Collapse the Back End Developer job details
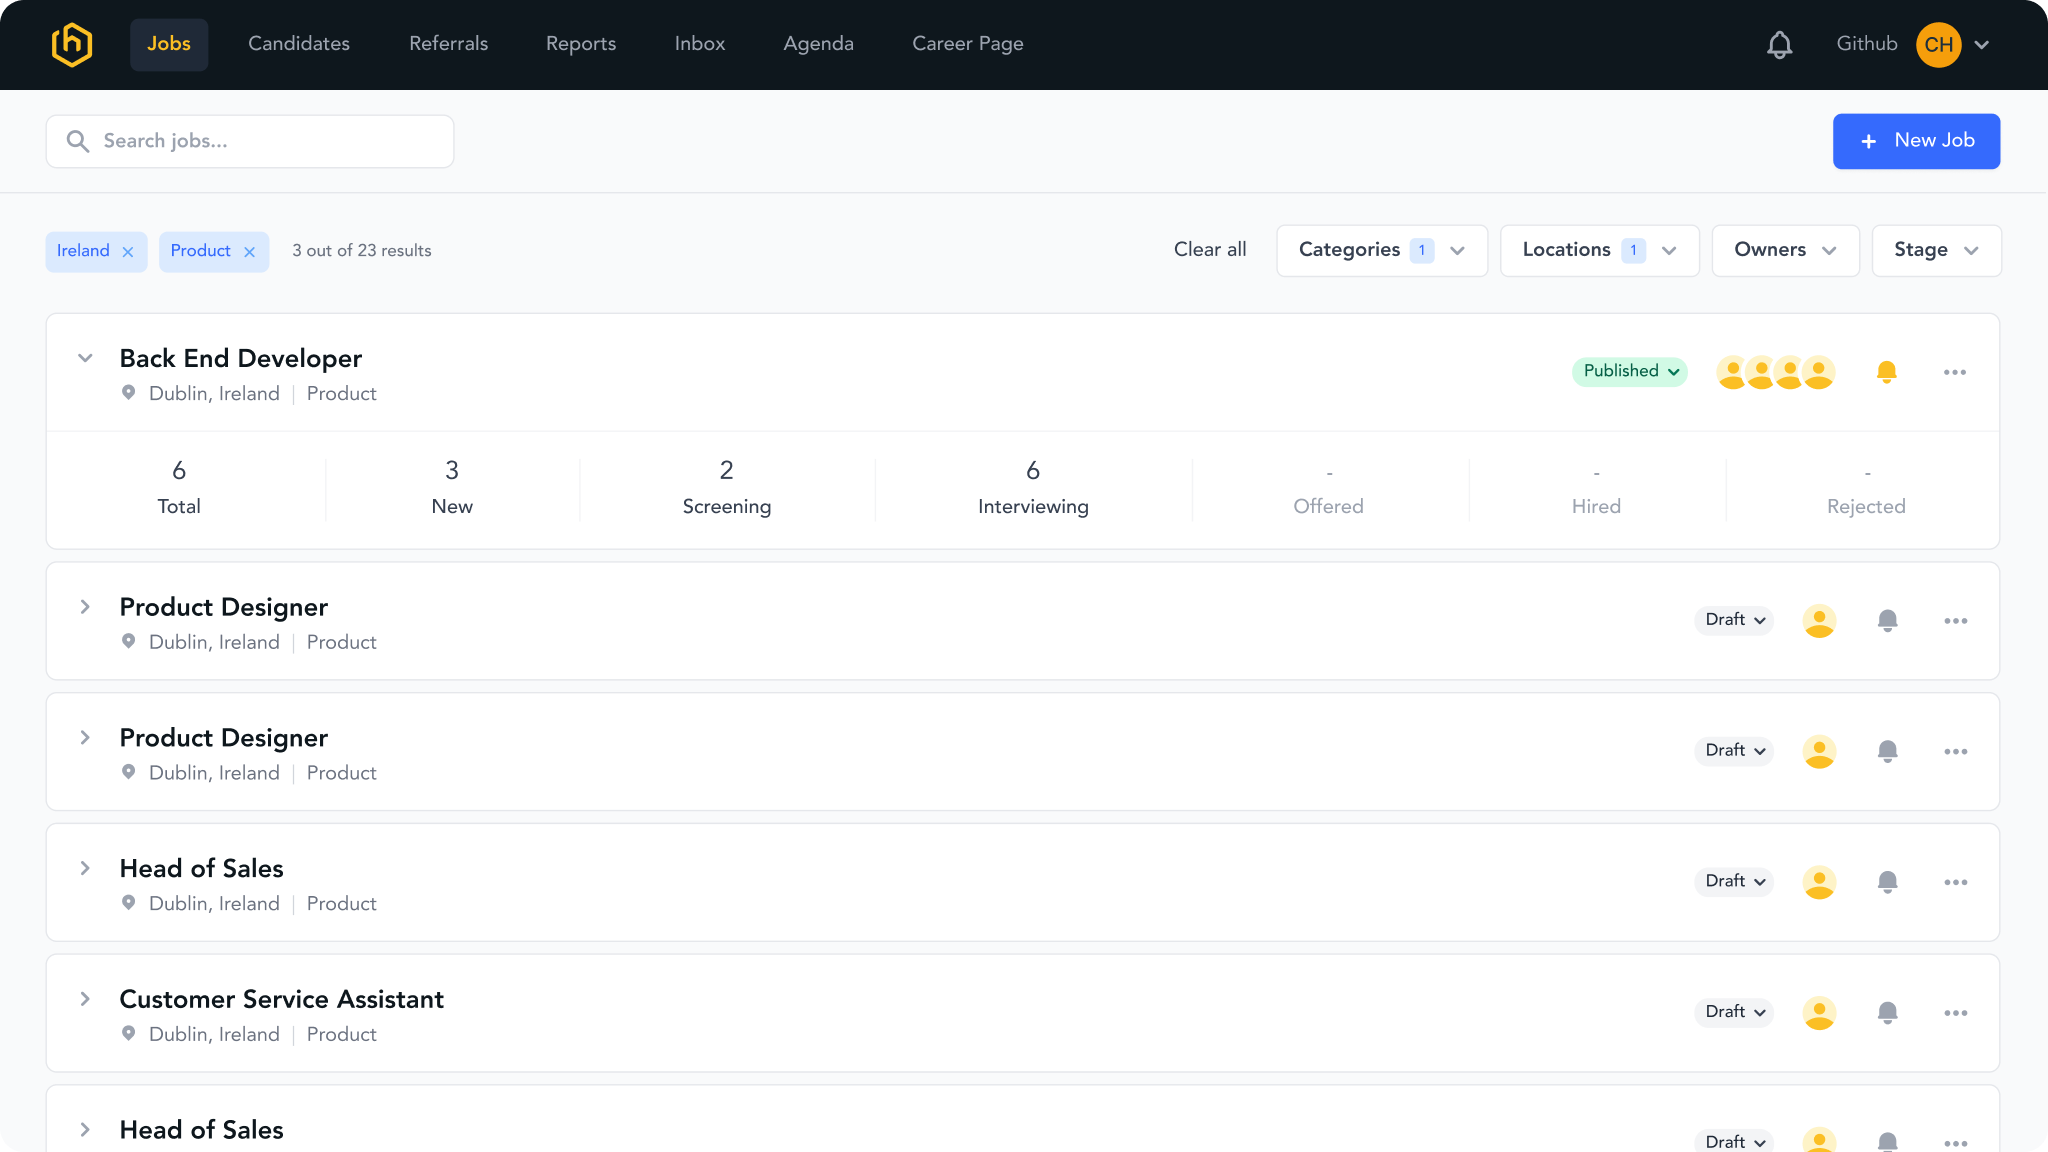Image resolution: width=2048 pixels, height=1152 pixels. click(85, 358)
